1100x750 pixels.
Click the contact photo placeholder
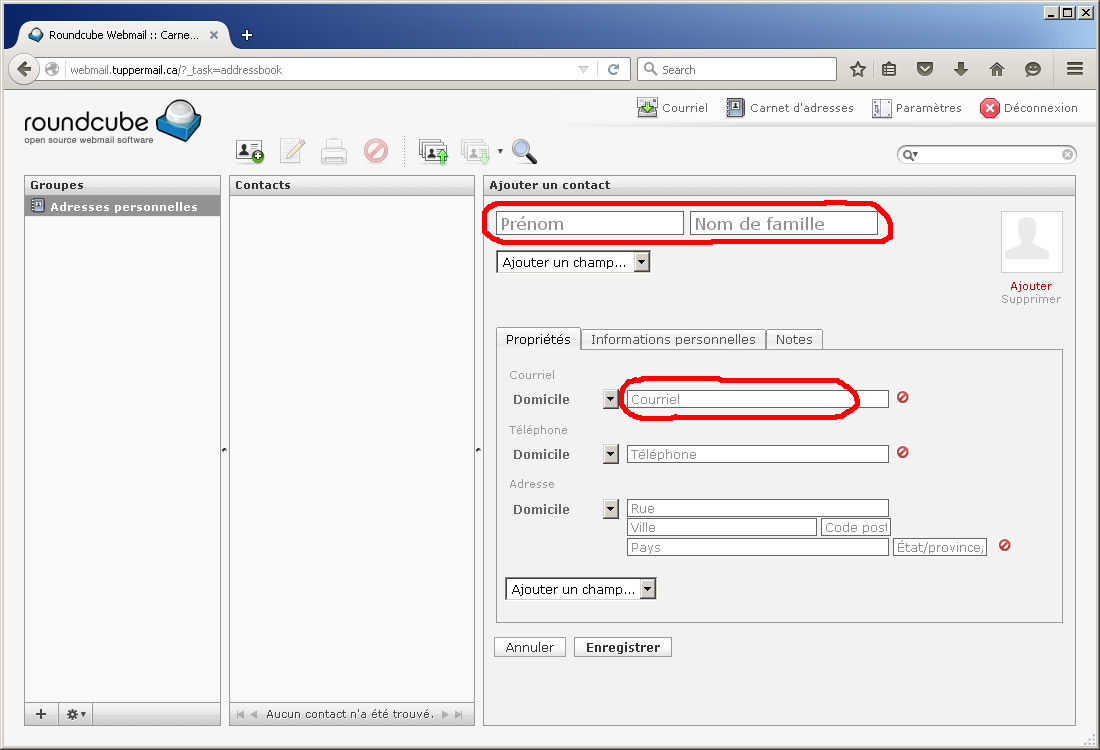pyautogui.click(x=1031, y=242)
